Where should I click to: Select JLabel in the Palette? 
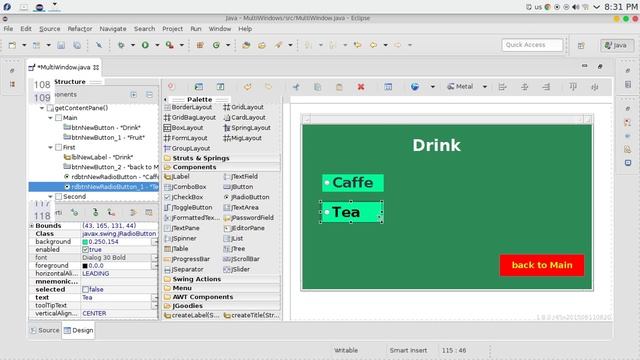point(177,176)
